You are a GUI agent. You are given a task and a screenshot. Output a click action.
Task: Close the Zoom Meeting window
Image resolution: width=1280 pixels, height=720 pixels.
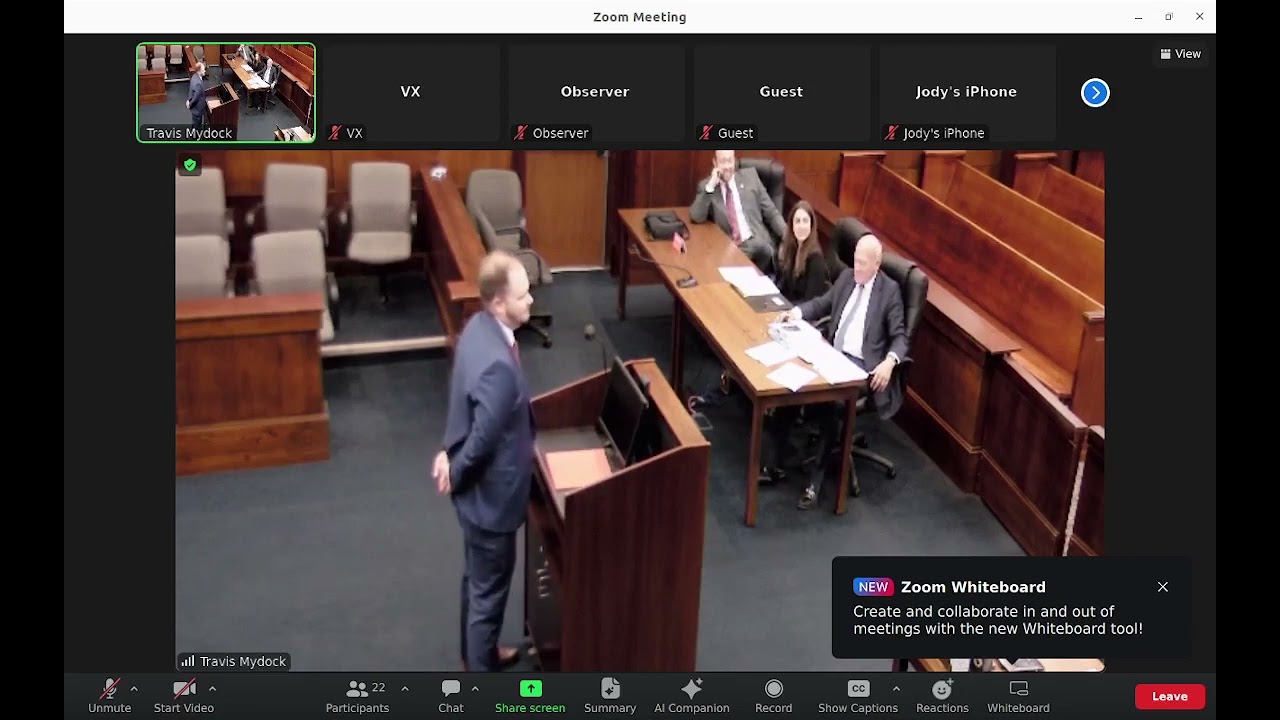(1199, 17)
